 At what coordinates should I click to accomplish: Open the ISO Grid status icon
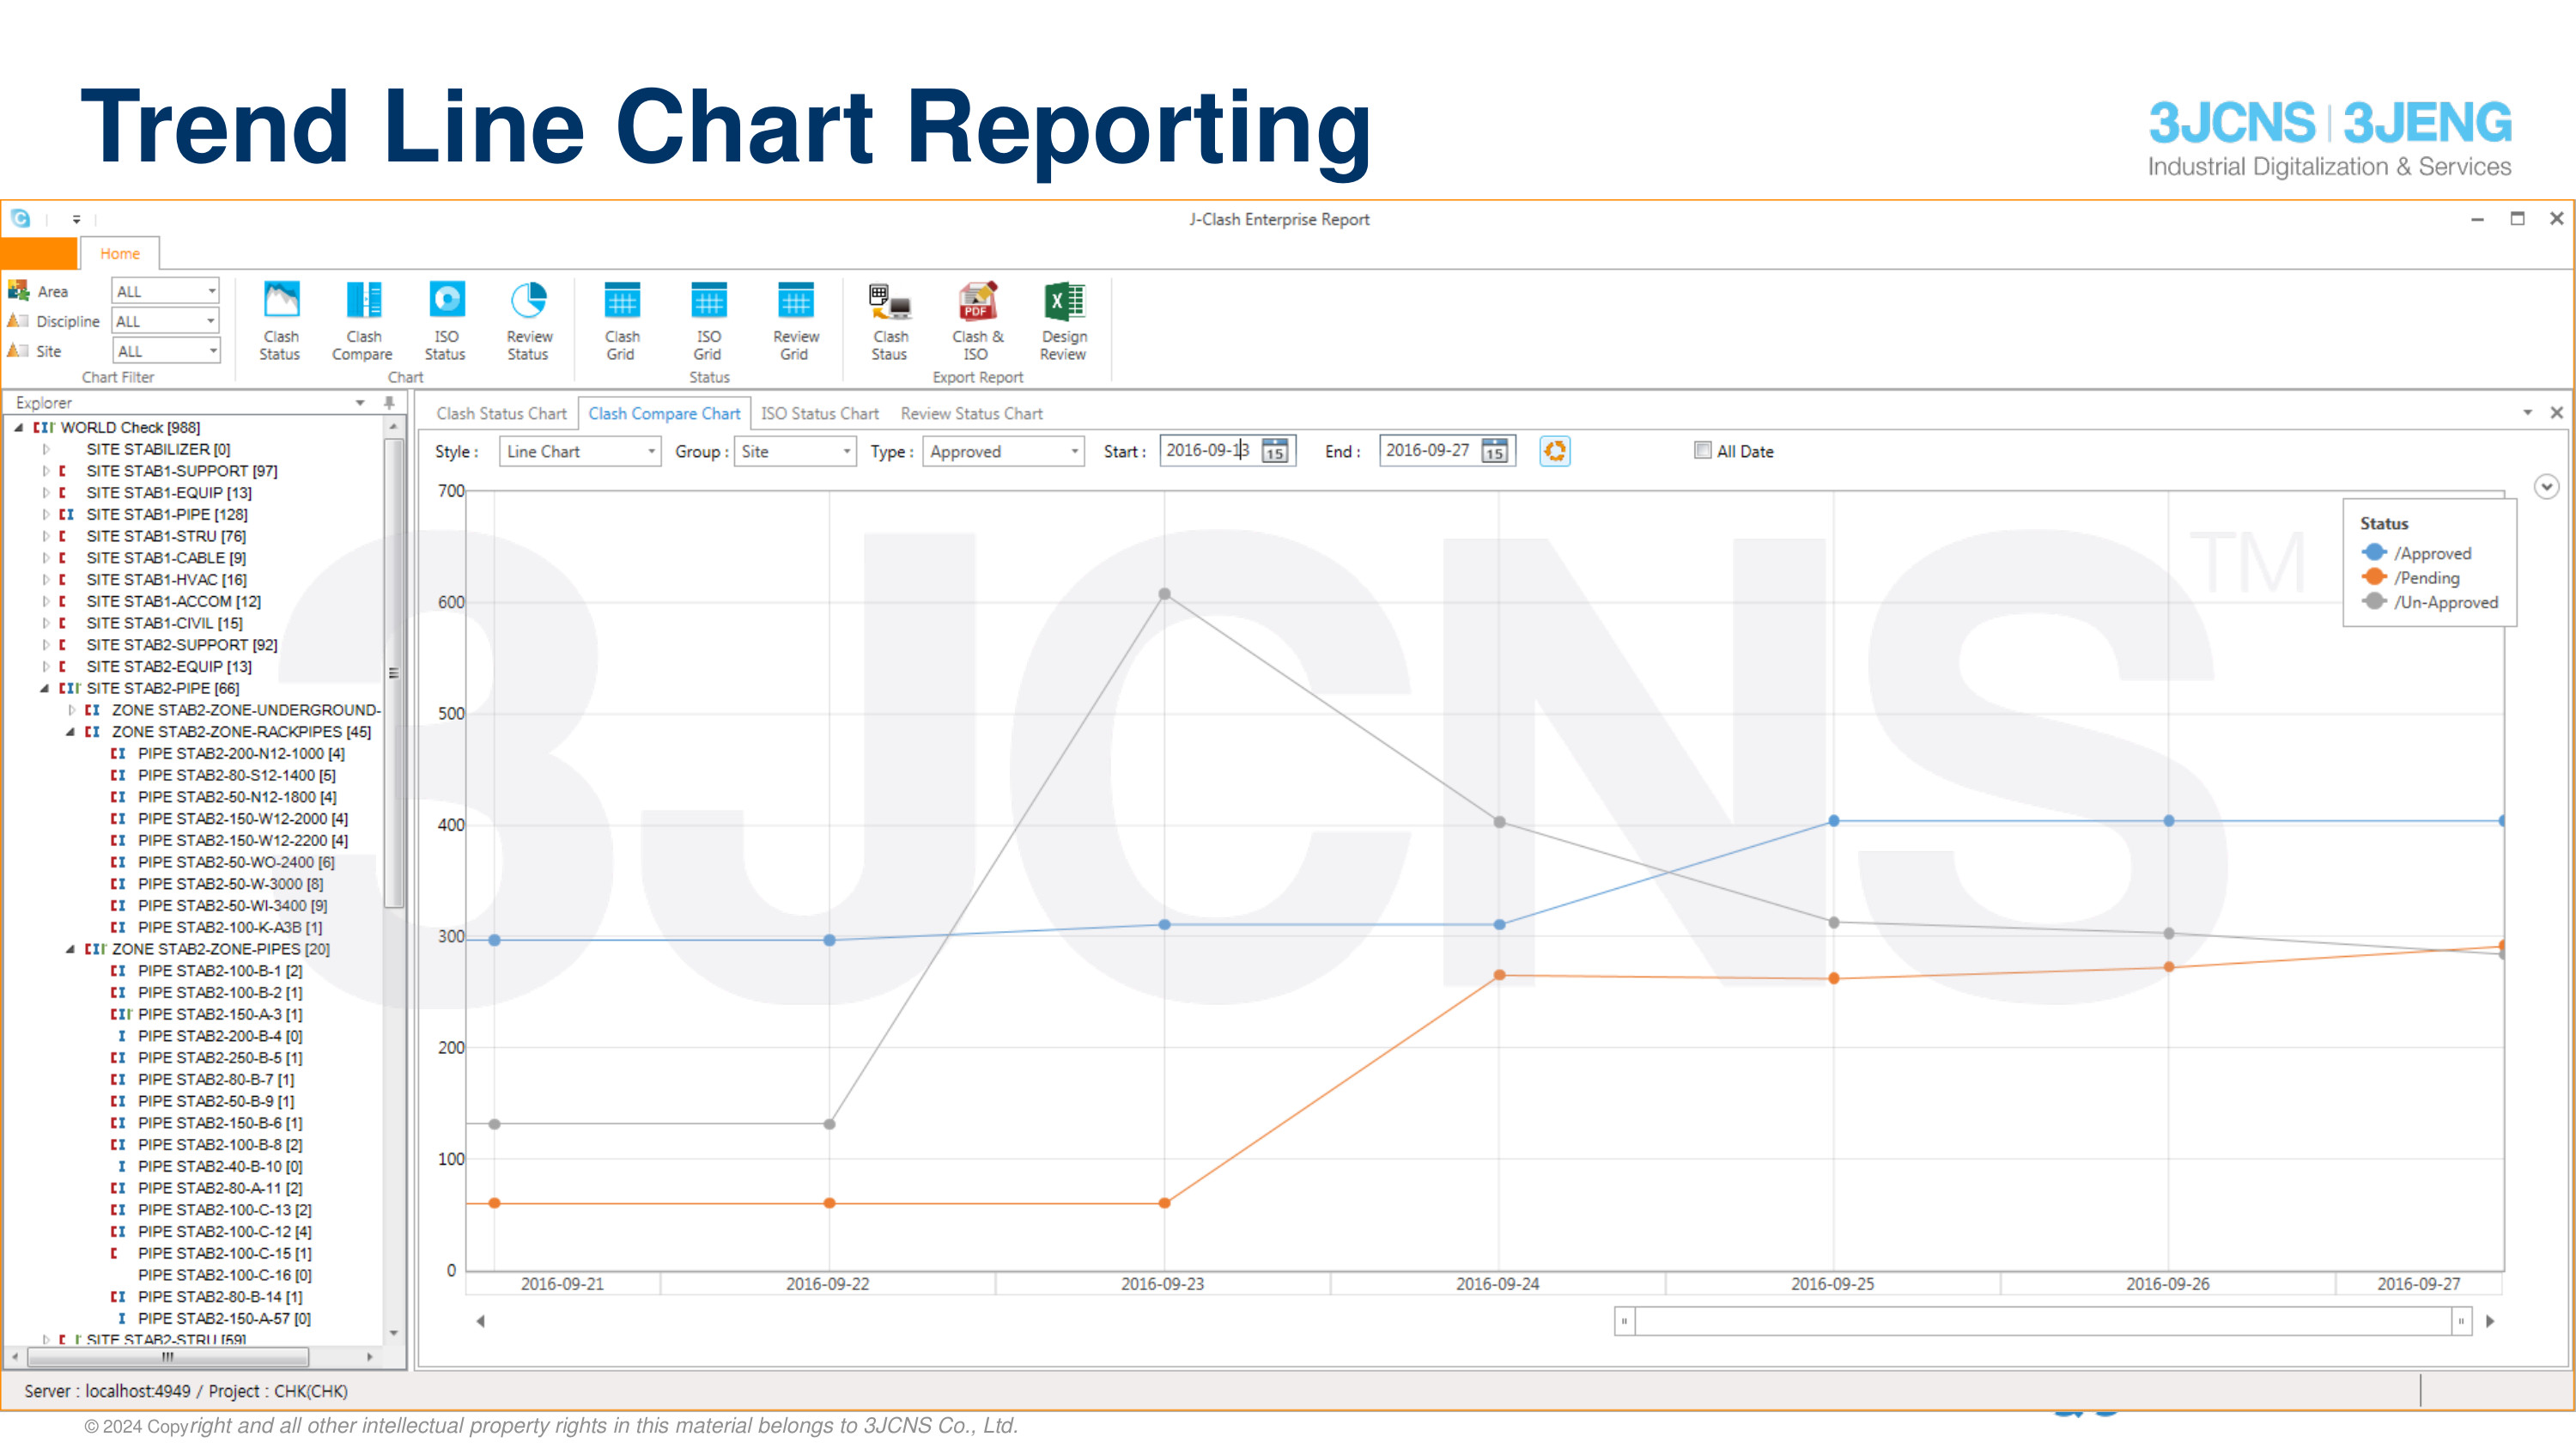(x=708, y=322)
